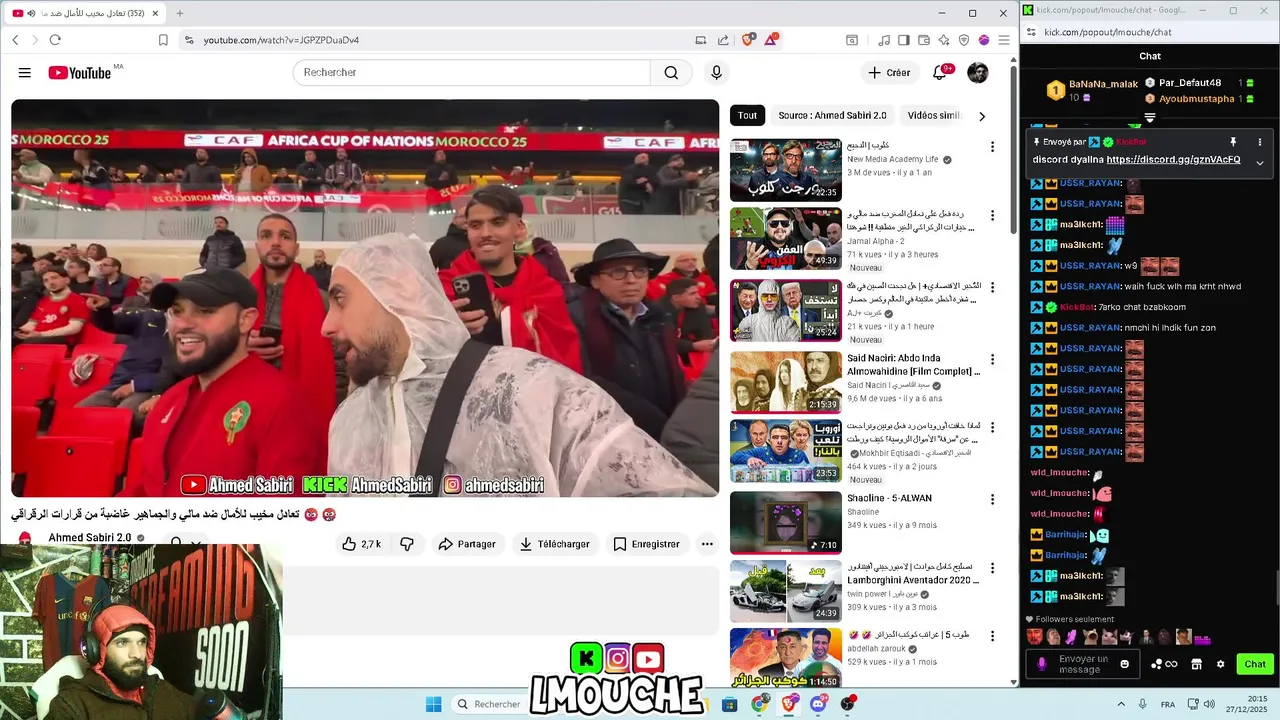
Task: Mute the YouTube tab audio icon
Action: click(x=31, y=13)
